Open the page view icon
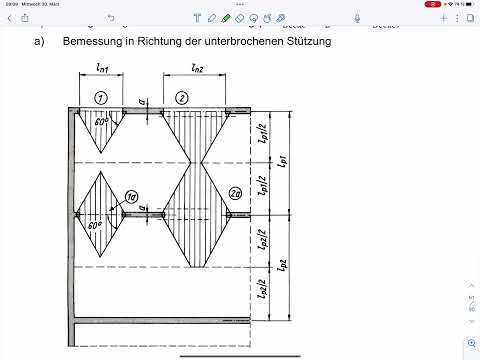The height and width of the screenshot is (360, 480). 470,18
